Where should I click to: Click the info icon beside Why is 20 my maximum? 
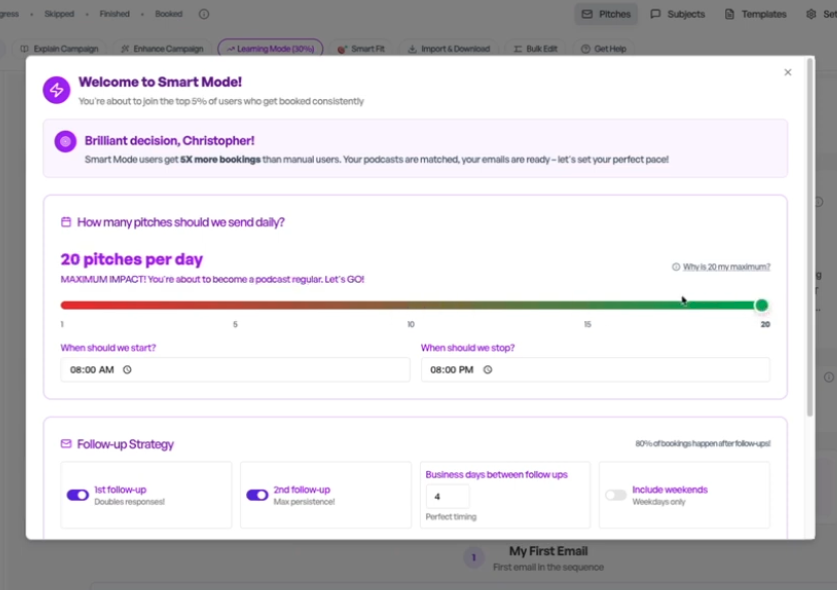(676, 267)
